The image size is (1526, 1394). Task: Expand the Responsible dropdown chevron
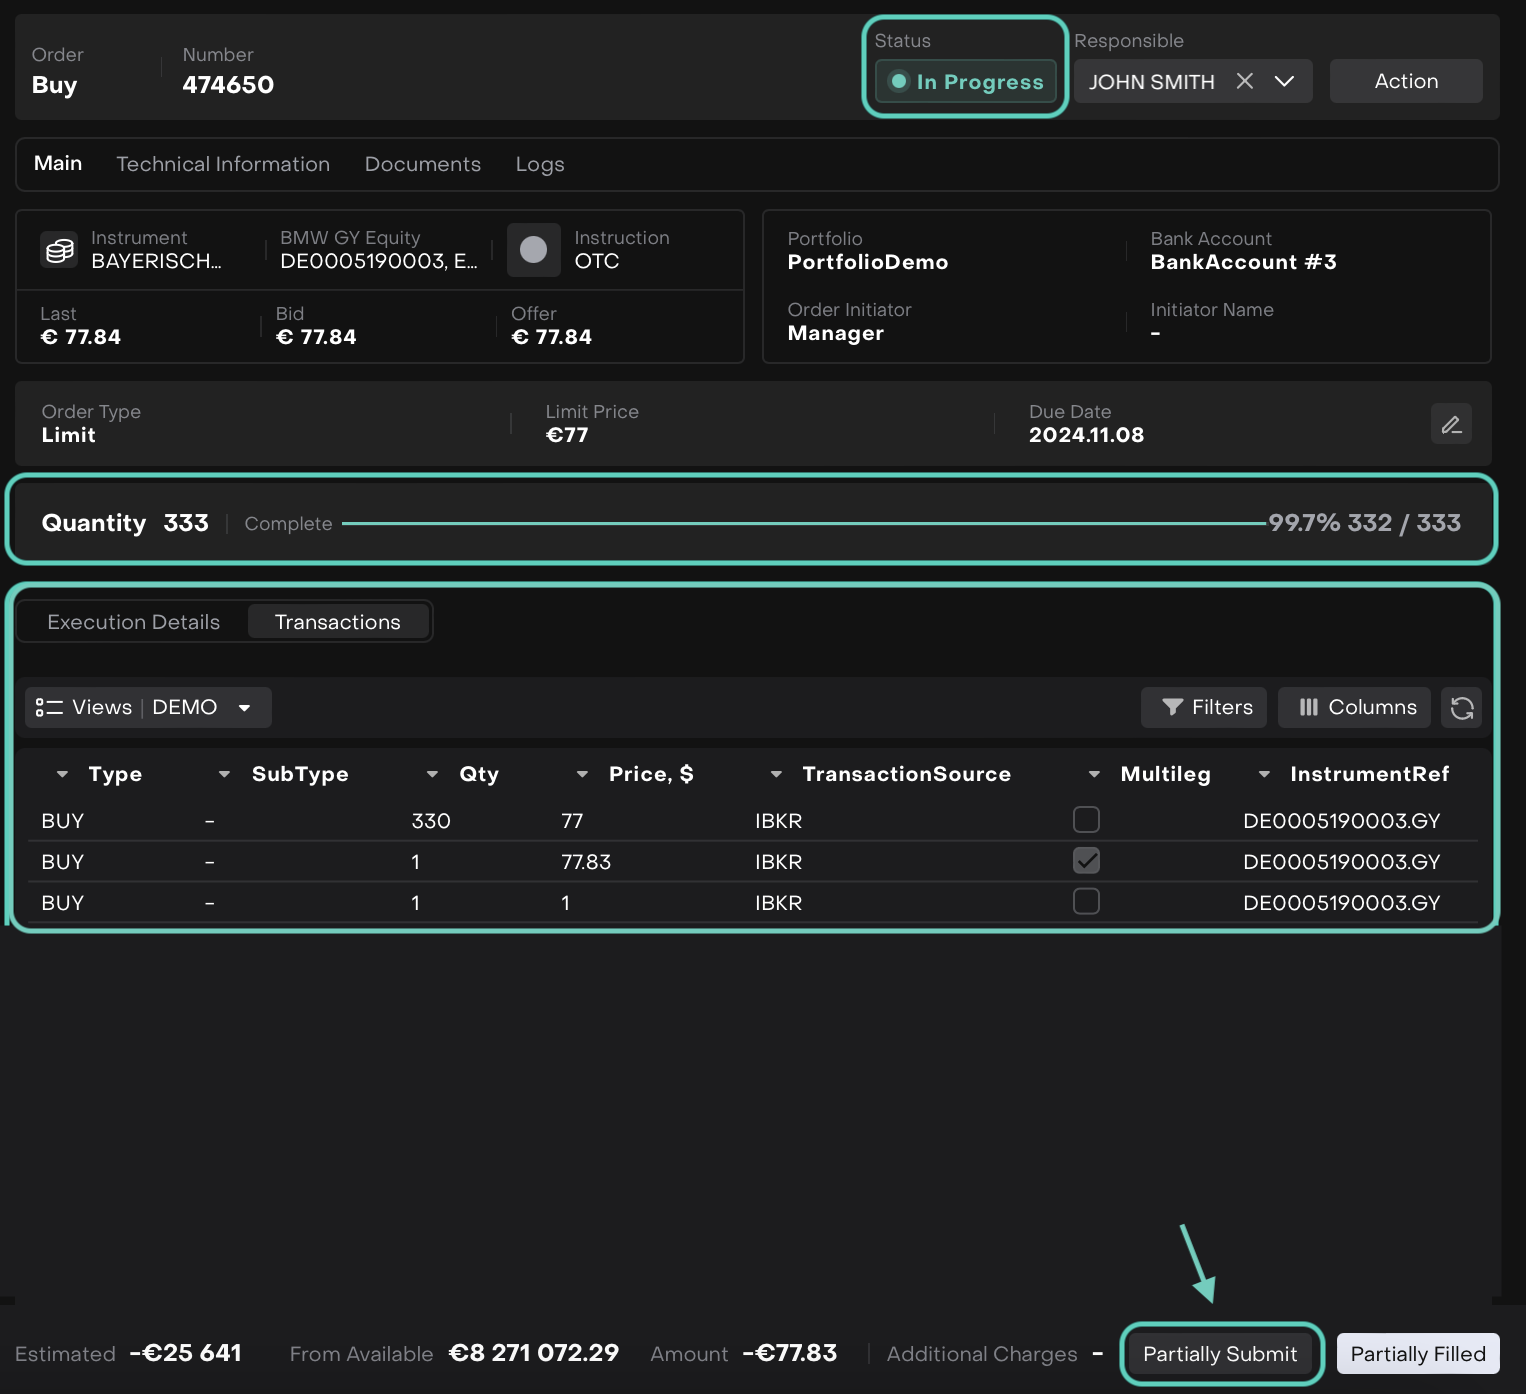coord(1285,81)
